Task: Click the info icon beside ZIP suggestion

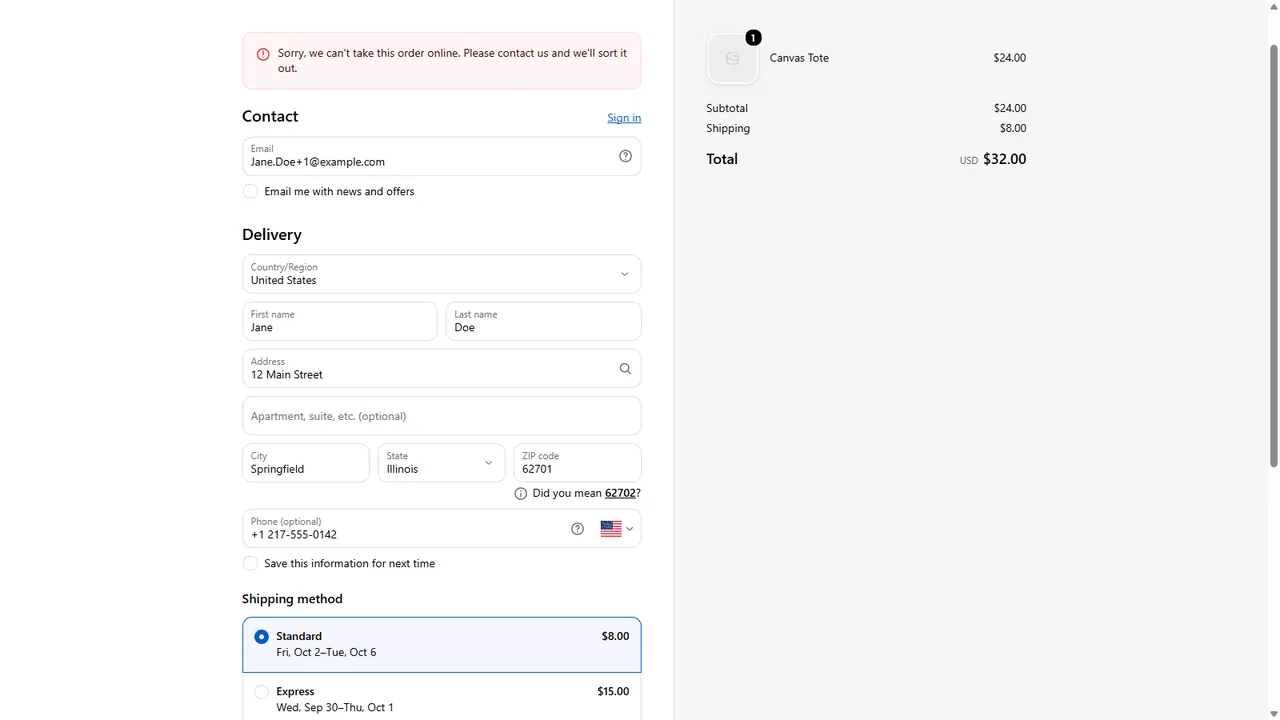Action: [520, 494]
